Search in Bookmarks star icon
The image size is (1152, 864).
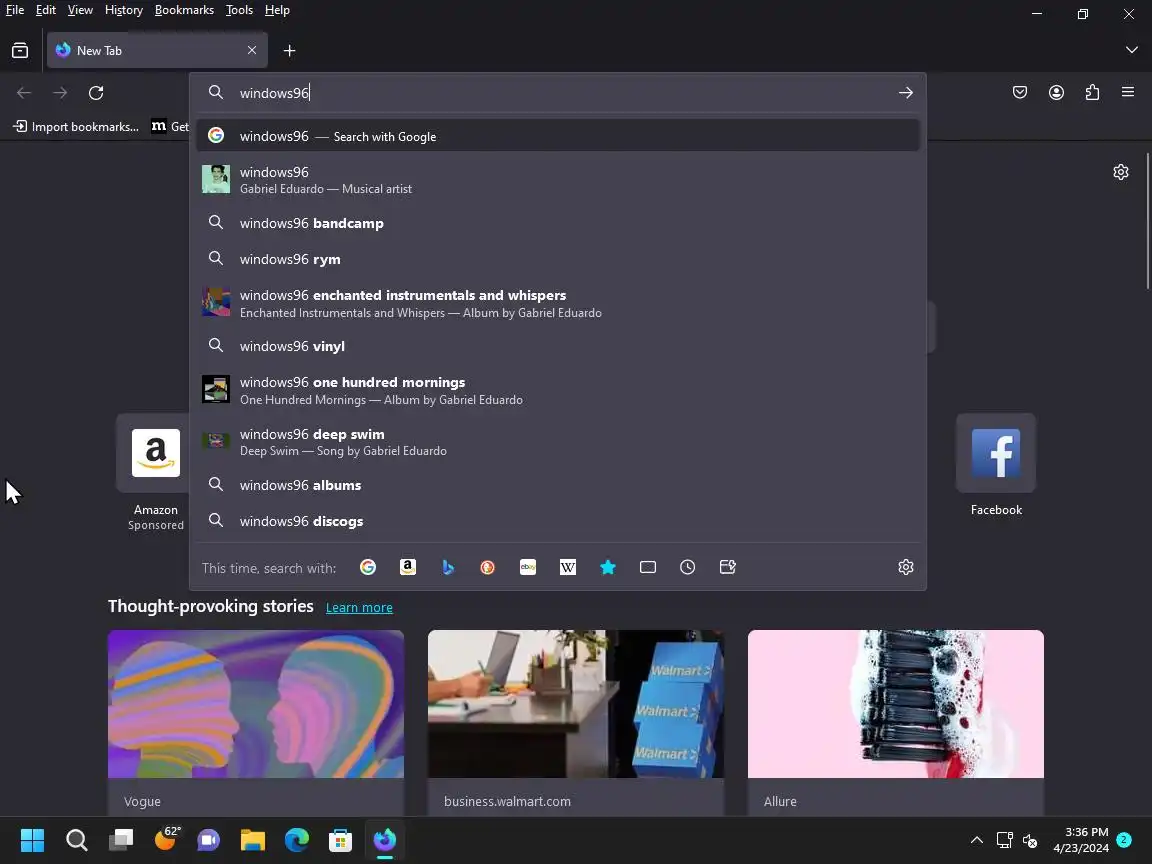pos(608,567)
